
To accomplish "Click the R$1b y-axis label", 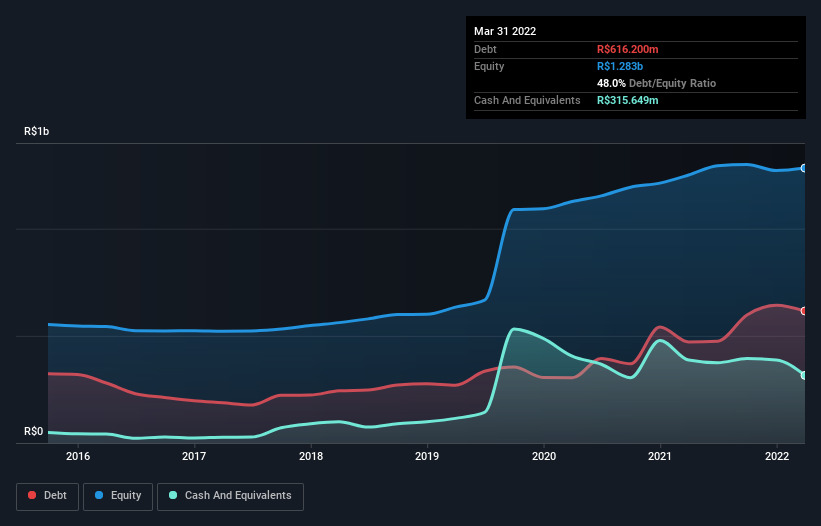I will 37,131.
